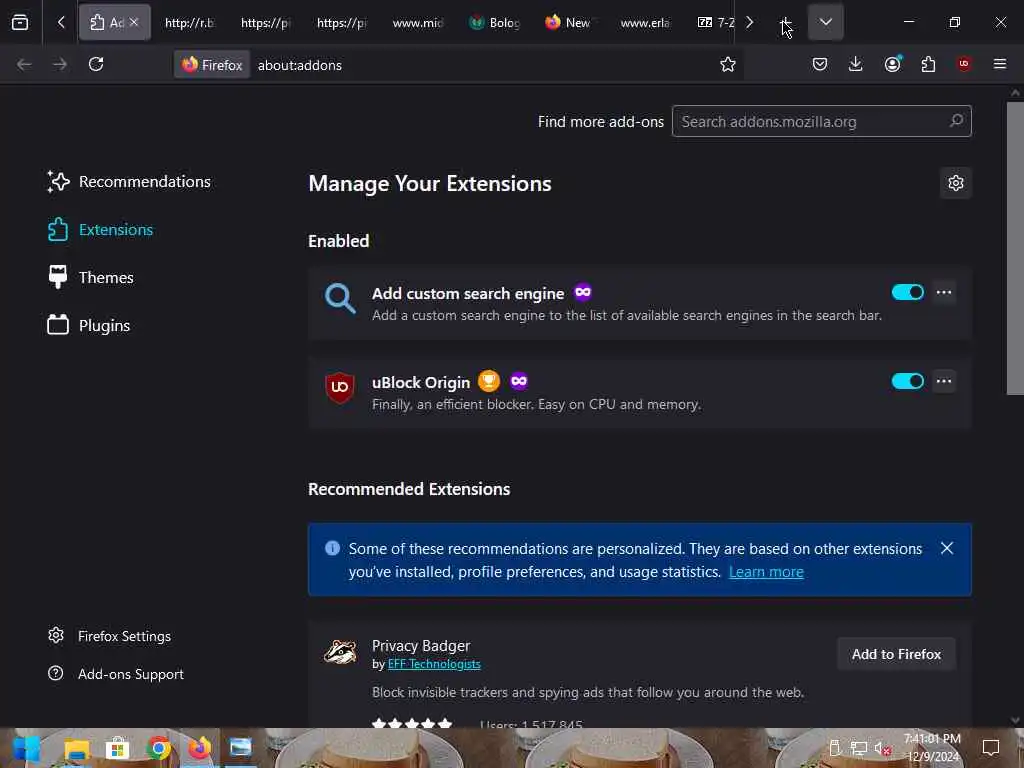The image size is (1024, 768).
Task: Open Recommendations in the sidebar
Action: [129, 182]
